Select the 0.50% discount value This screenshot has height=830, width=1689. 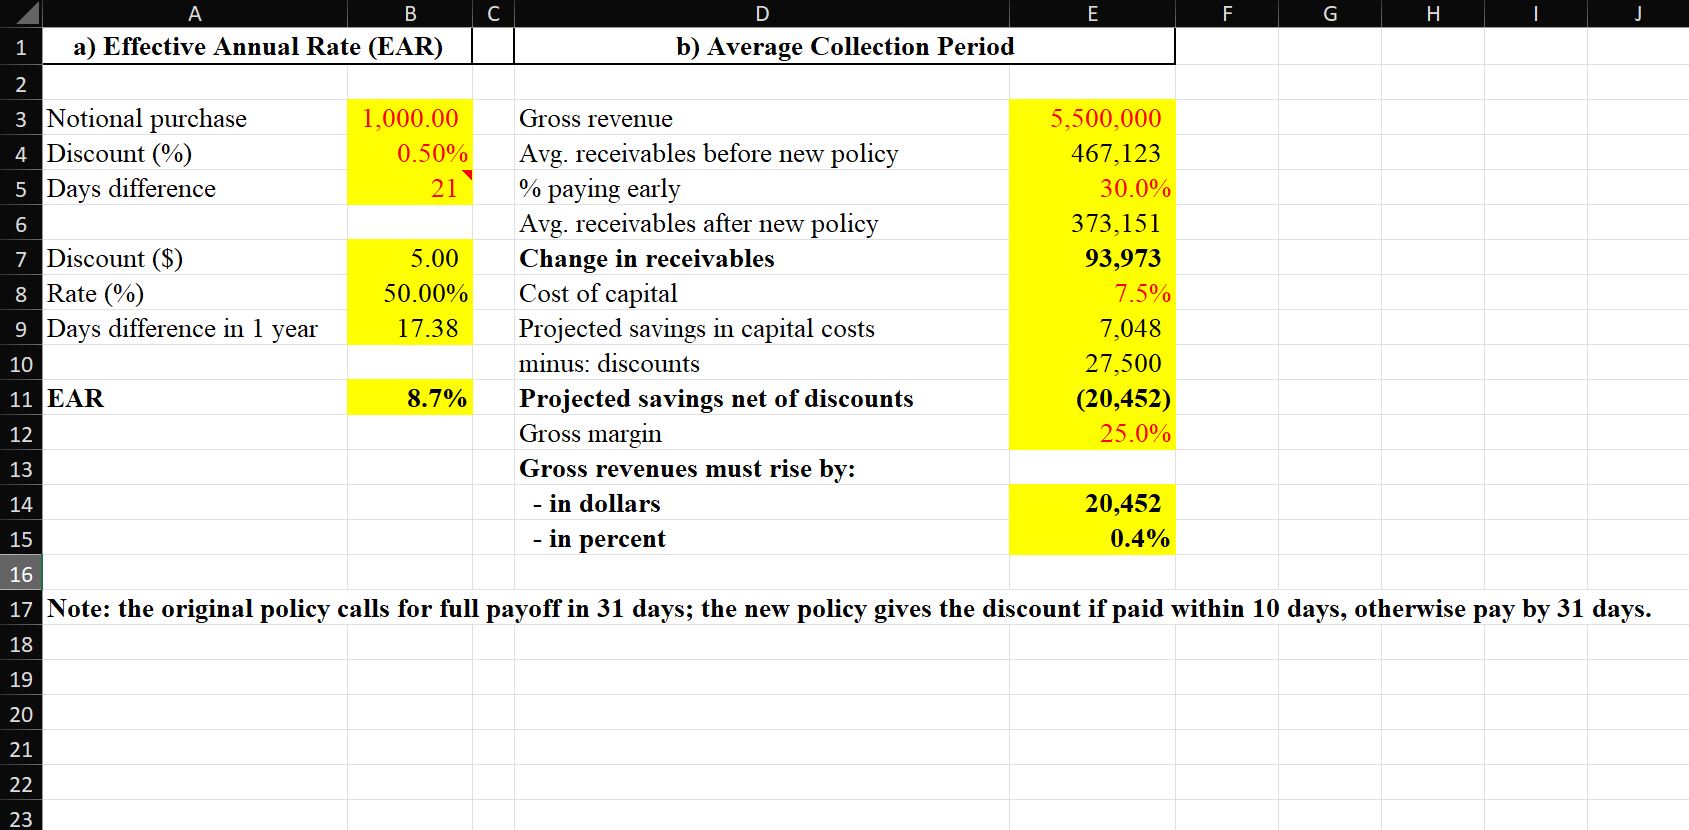(410, 153)
